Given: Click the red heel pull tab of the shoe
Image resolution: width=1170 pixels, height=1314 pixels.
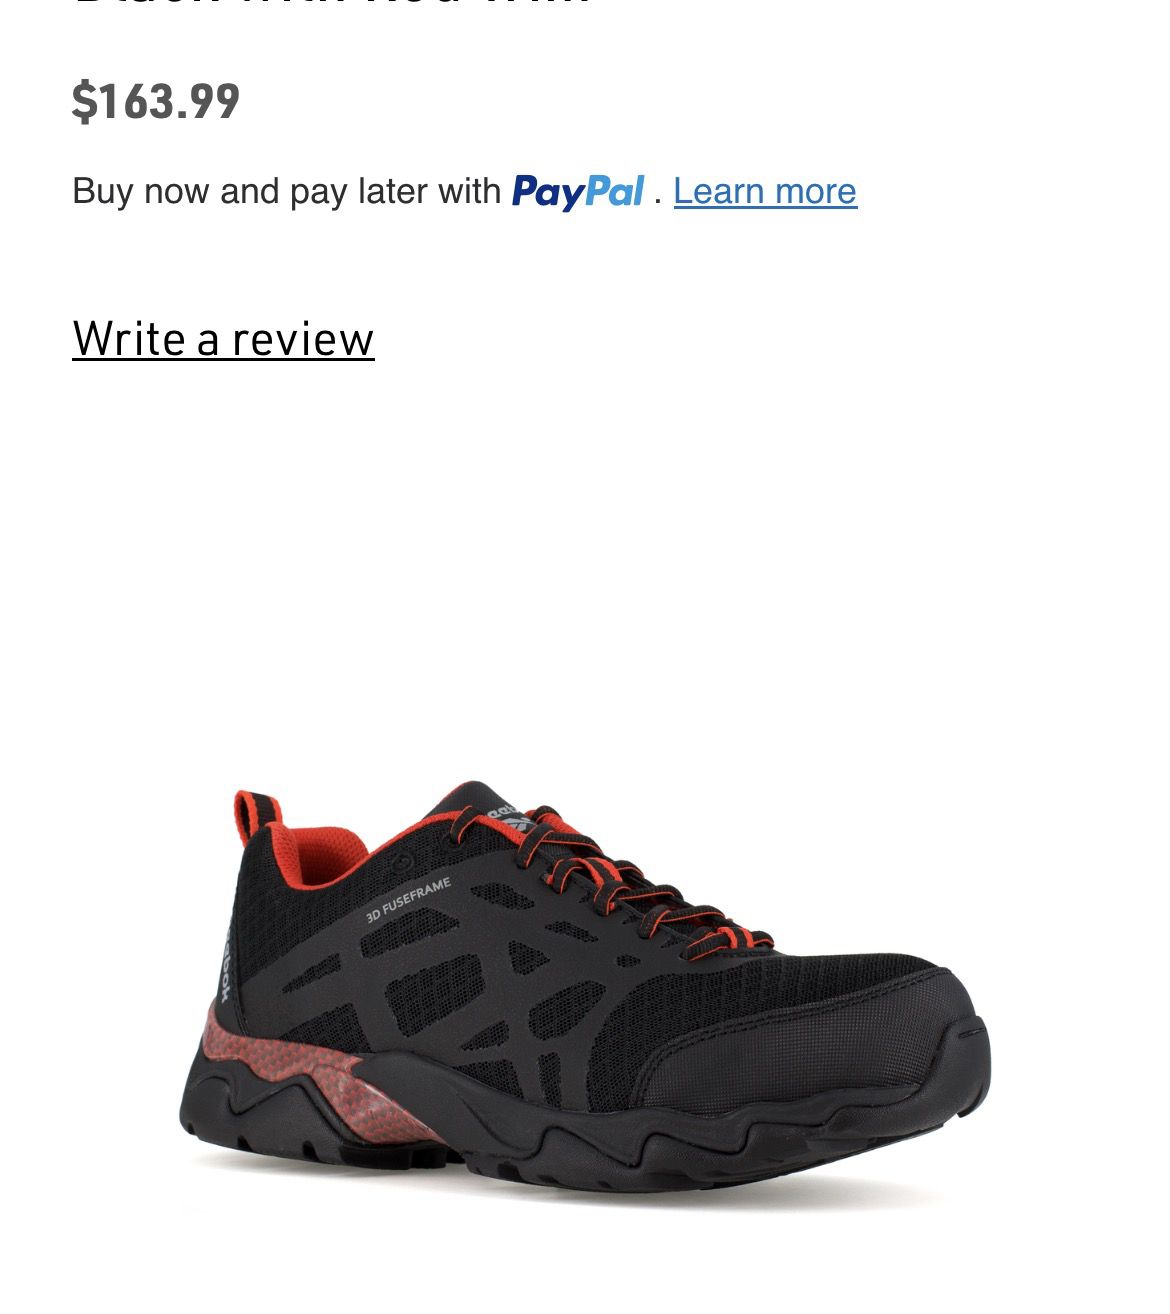Looking at the screenshot, I should [x=258, y=812].
